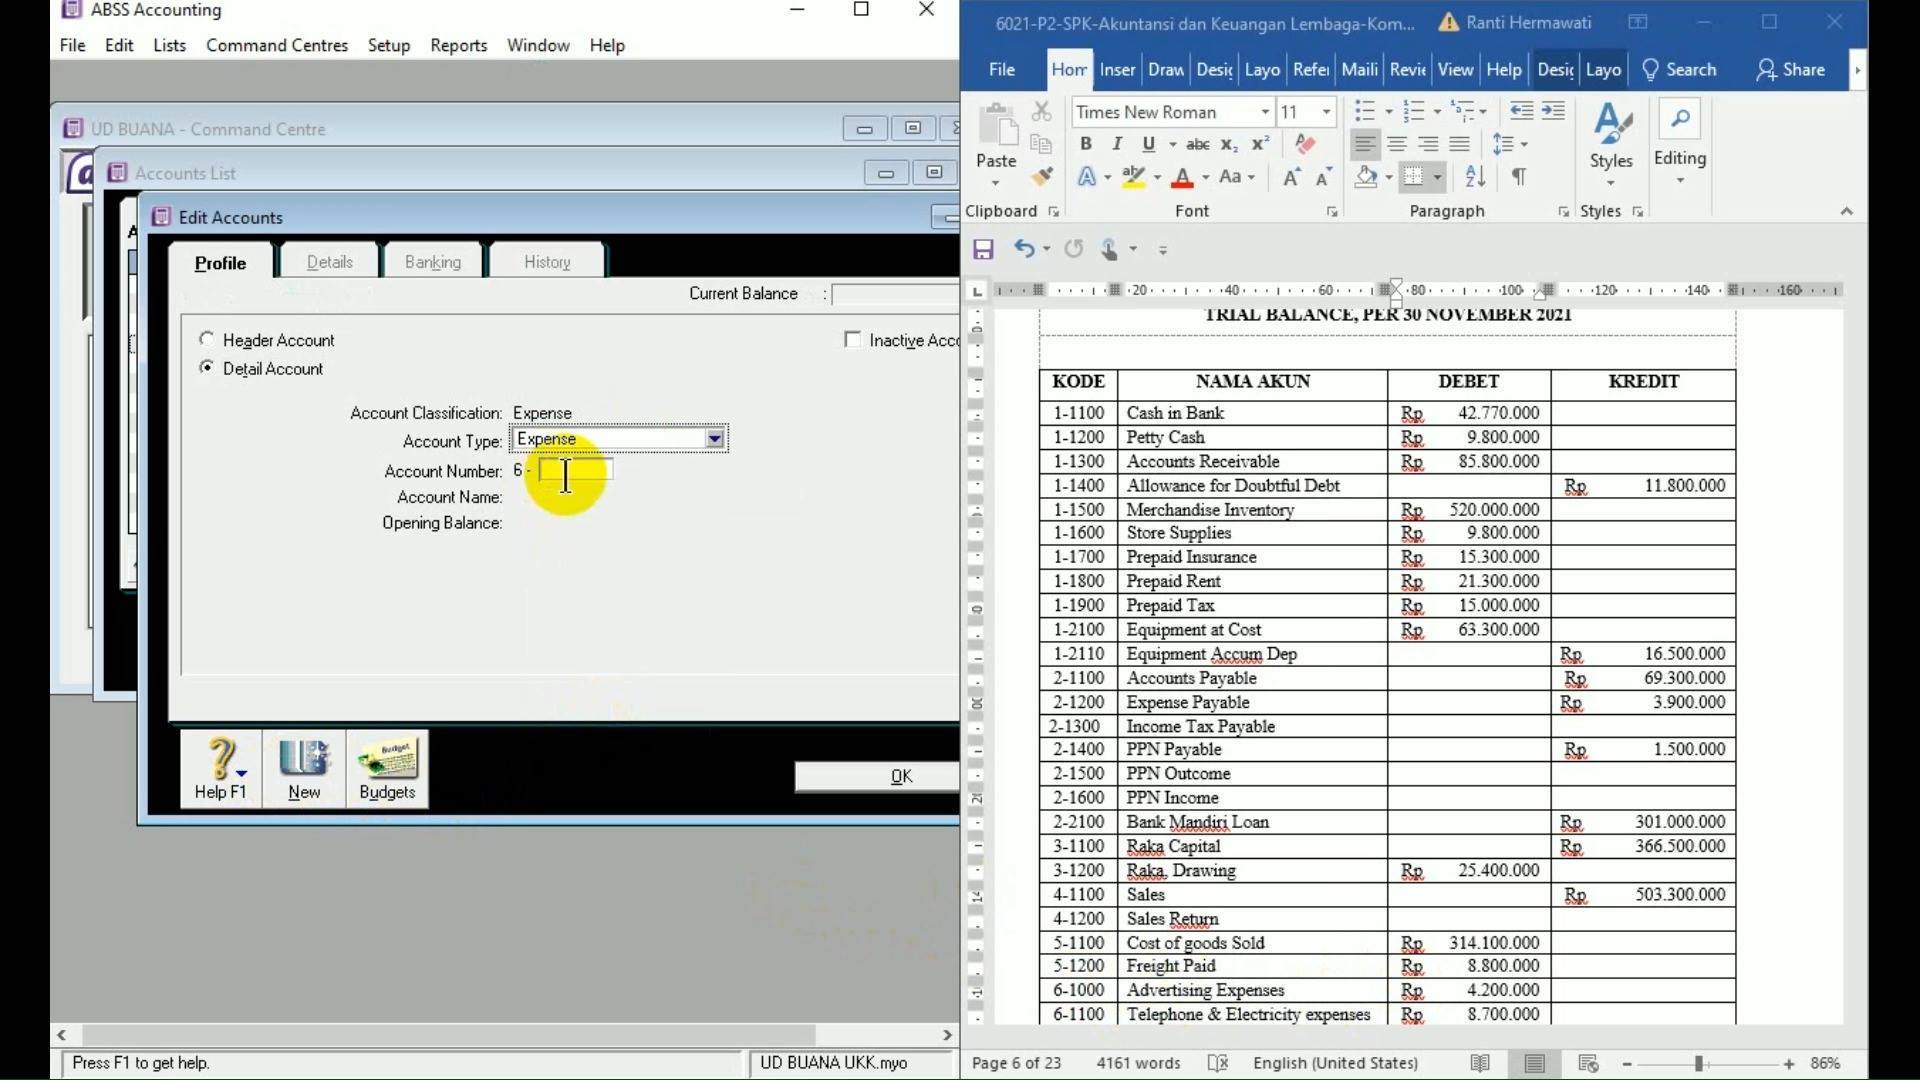Open the Setup menu in ABSS
Image resolution: width=1920 pixels, height=1080 pixels.
(x=389, y=45)
